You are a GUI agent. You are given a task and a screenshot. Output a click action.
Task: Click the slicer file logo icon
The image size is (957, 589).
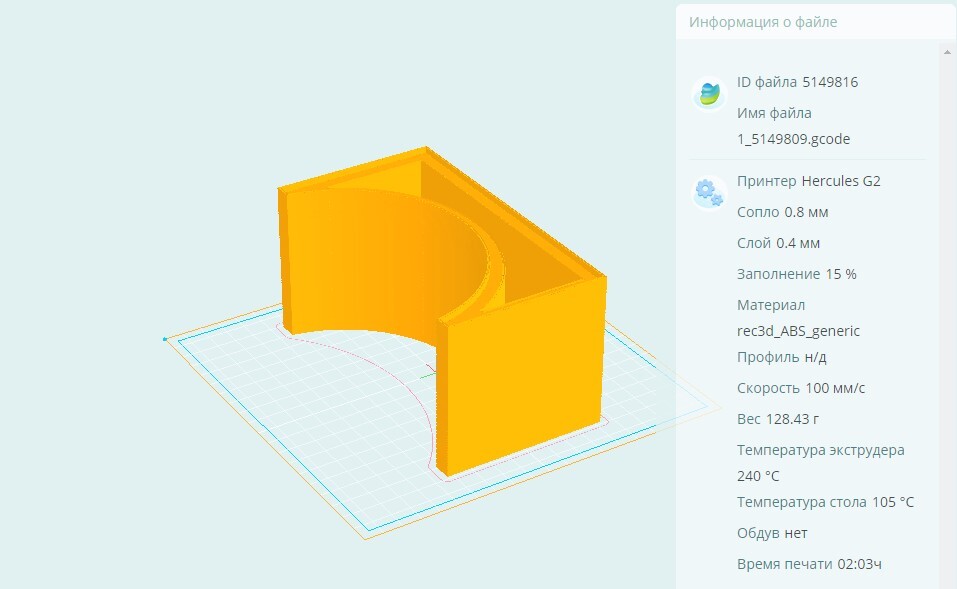click(709, 94)
